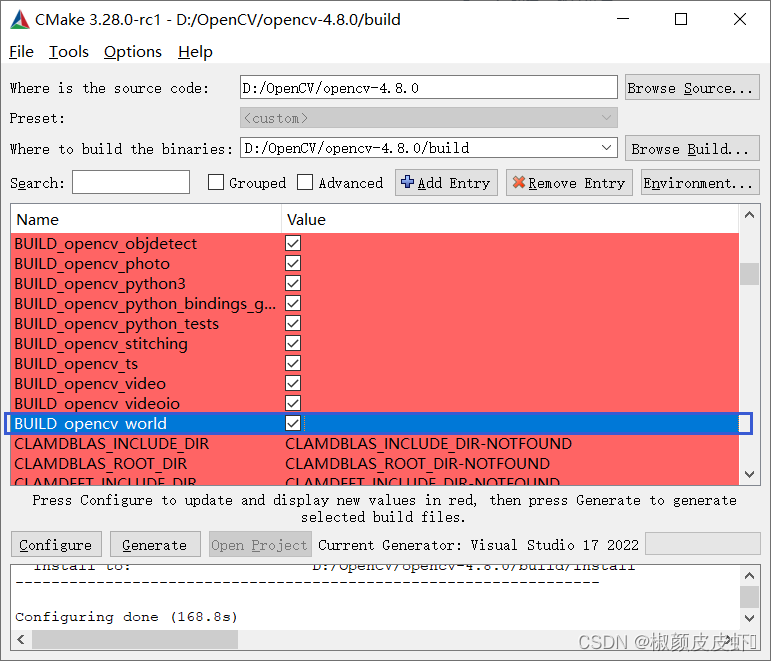Open the Help menu

tap(195, 52)
